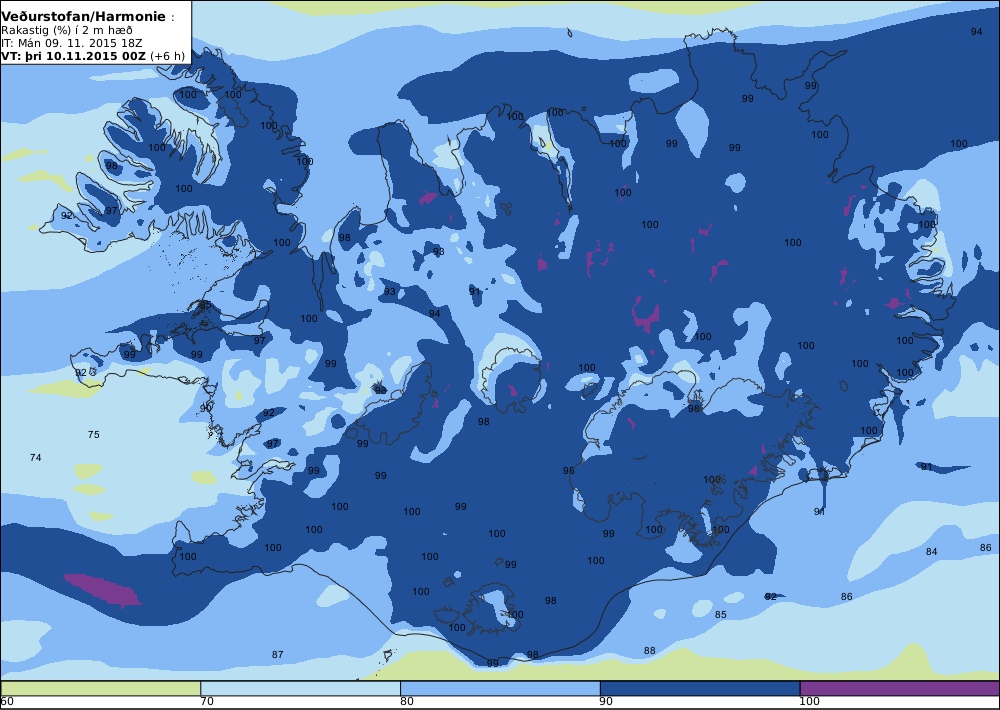Click the "Rakastig (%) í 2 m hæð" label
The height and width of the screenshot is (710, 1000).
point(67,31)
